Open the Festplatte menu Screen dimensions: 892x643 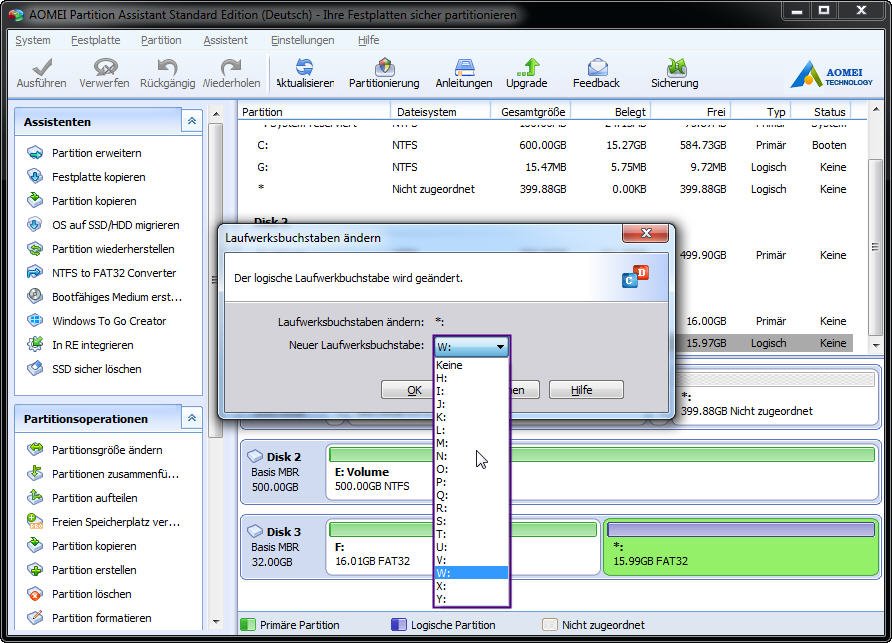(96, 40)
